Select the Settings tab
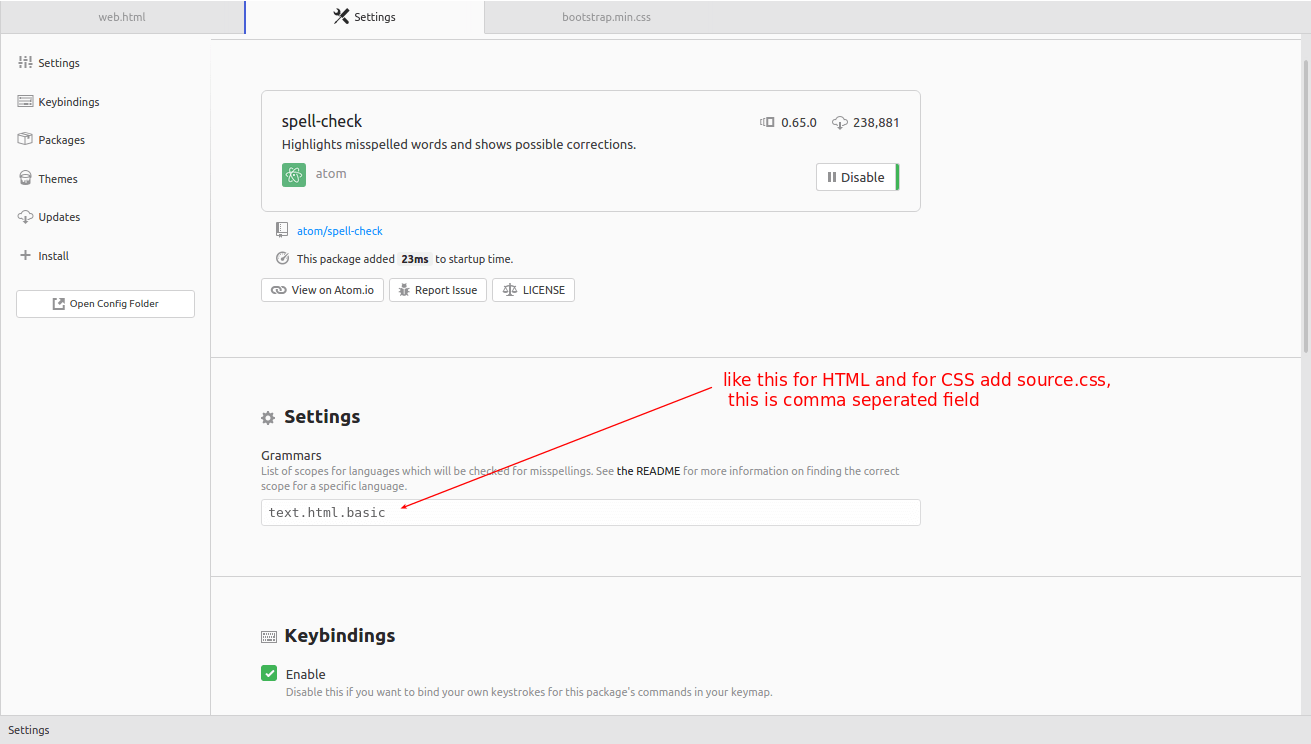The image size is (1311, 744). 364,17
